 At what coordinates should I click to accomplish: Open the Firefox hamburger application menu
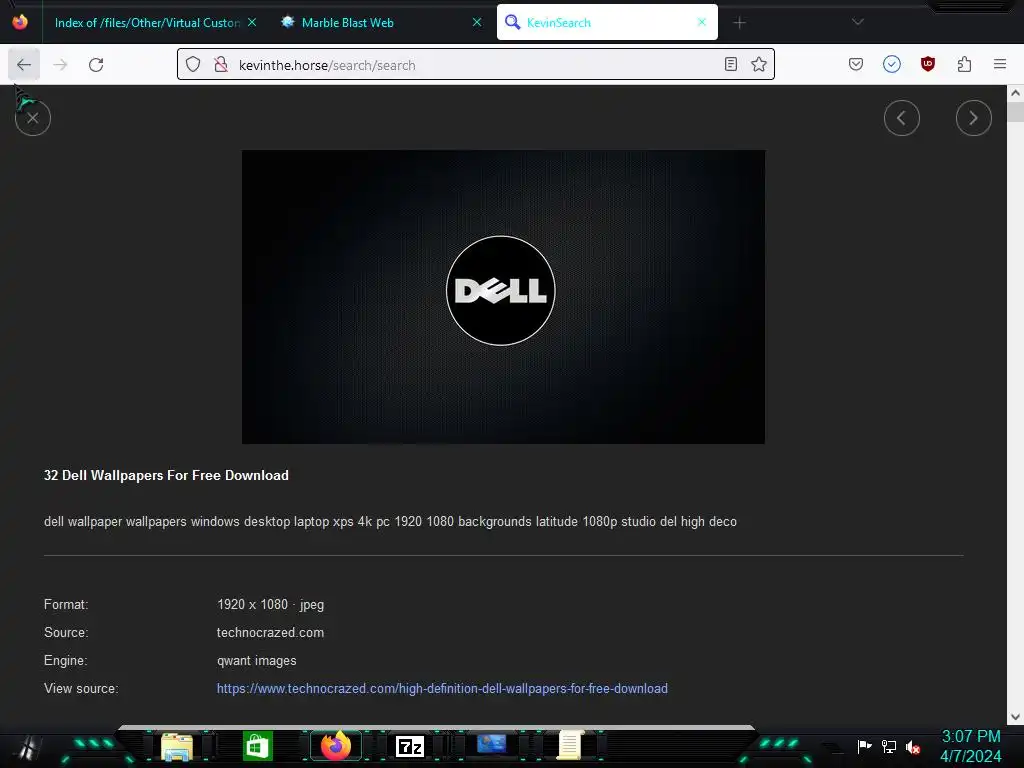1000,64
